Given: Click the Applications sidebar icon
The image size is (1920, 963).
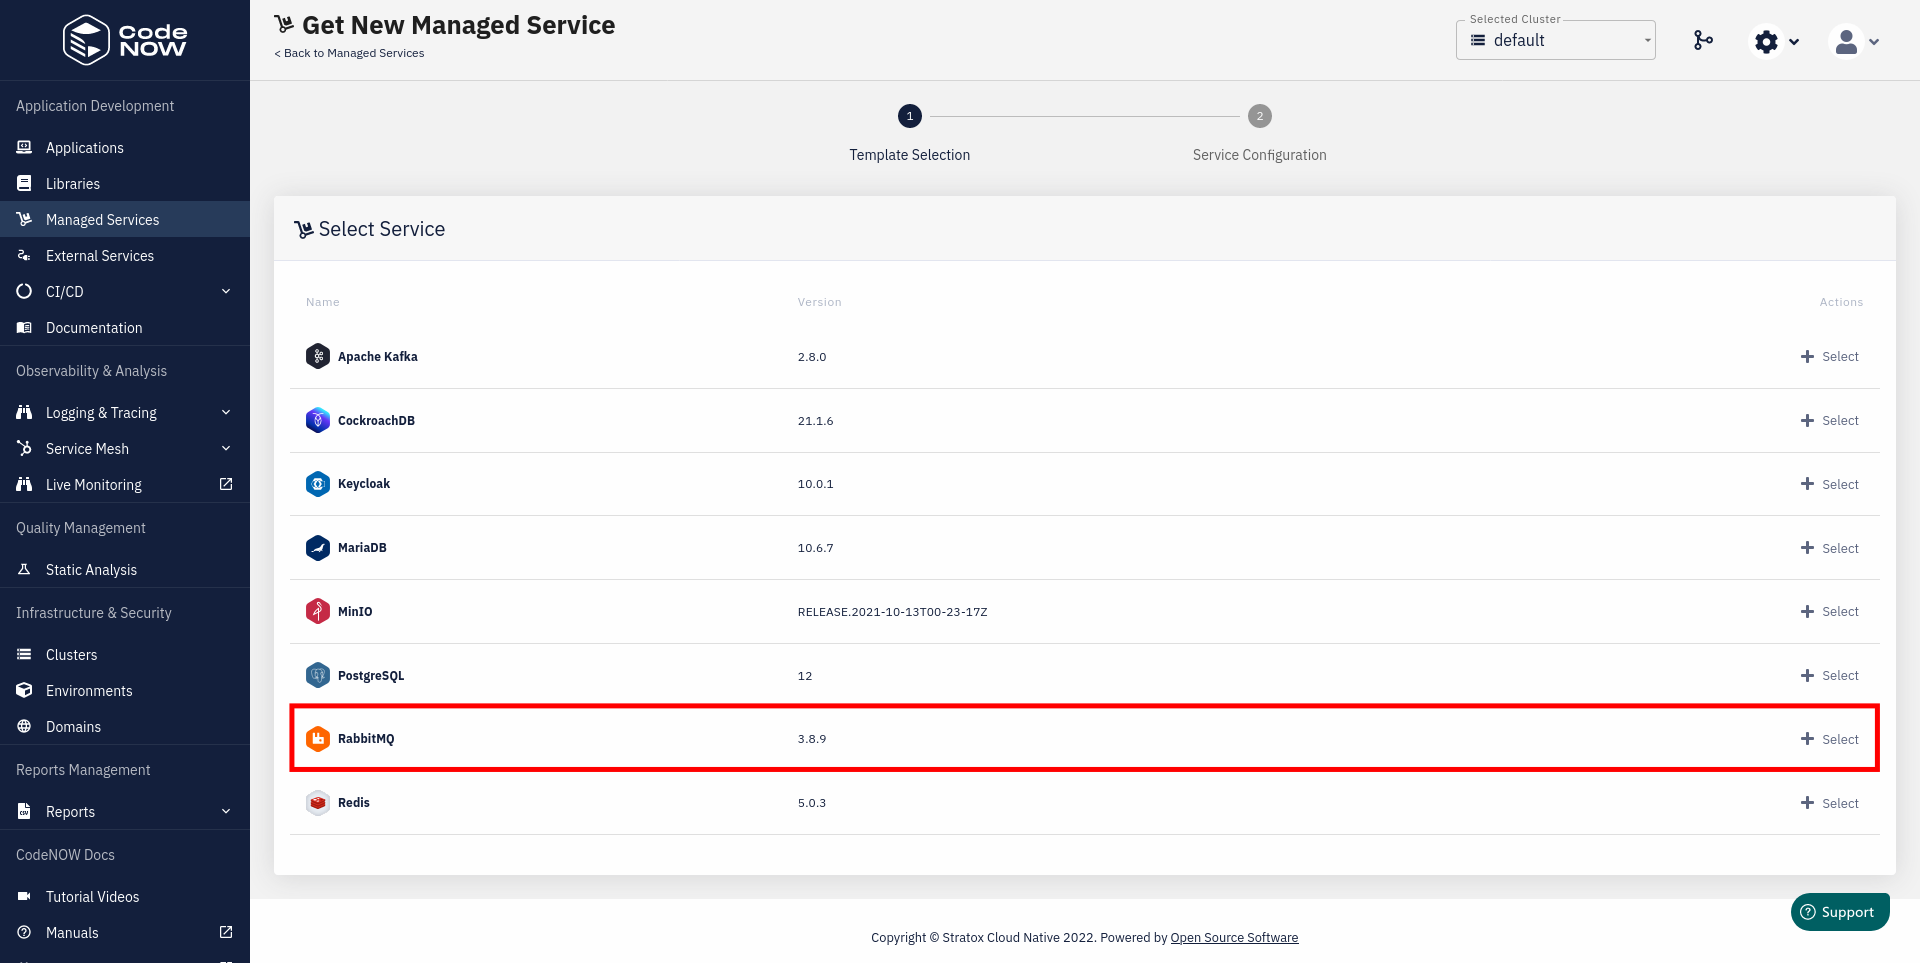Looking at the screenshot, I should pyautogui.click(x=24, y=147).
